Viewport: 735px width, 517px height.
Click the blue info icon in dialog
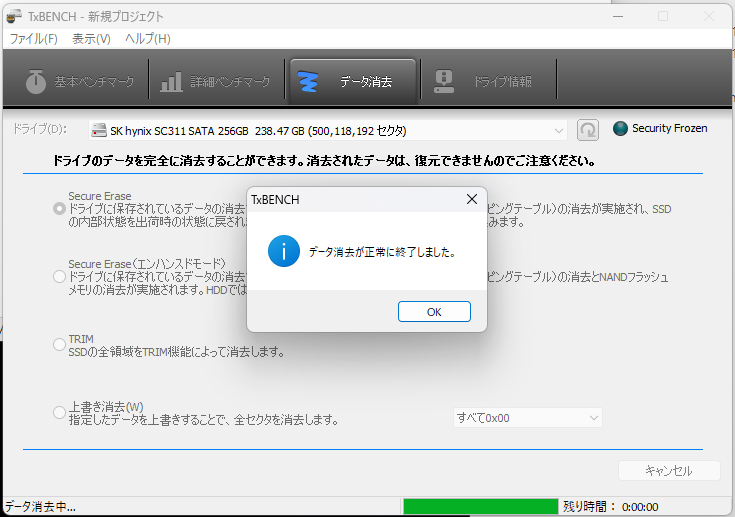tap(283, 252)
